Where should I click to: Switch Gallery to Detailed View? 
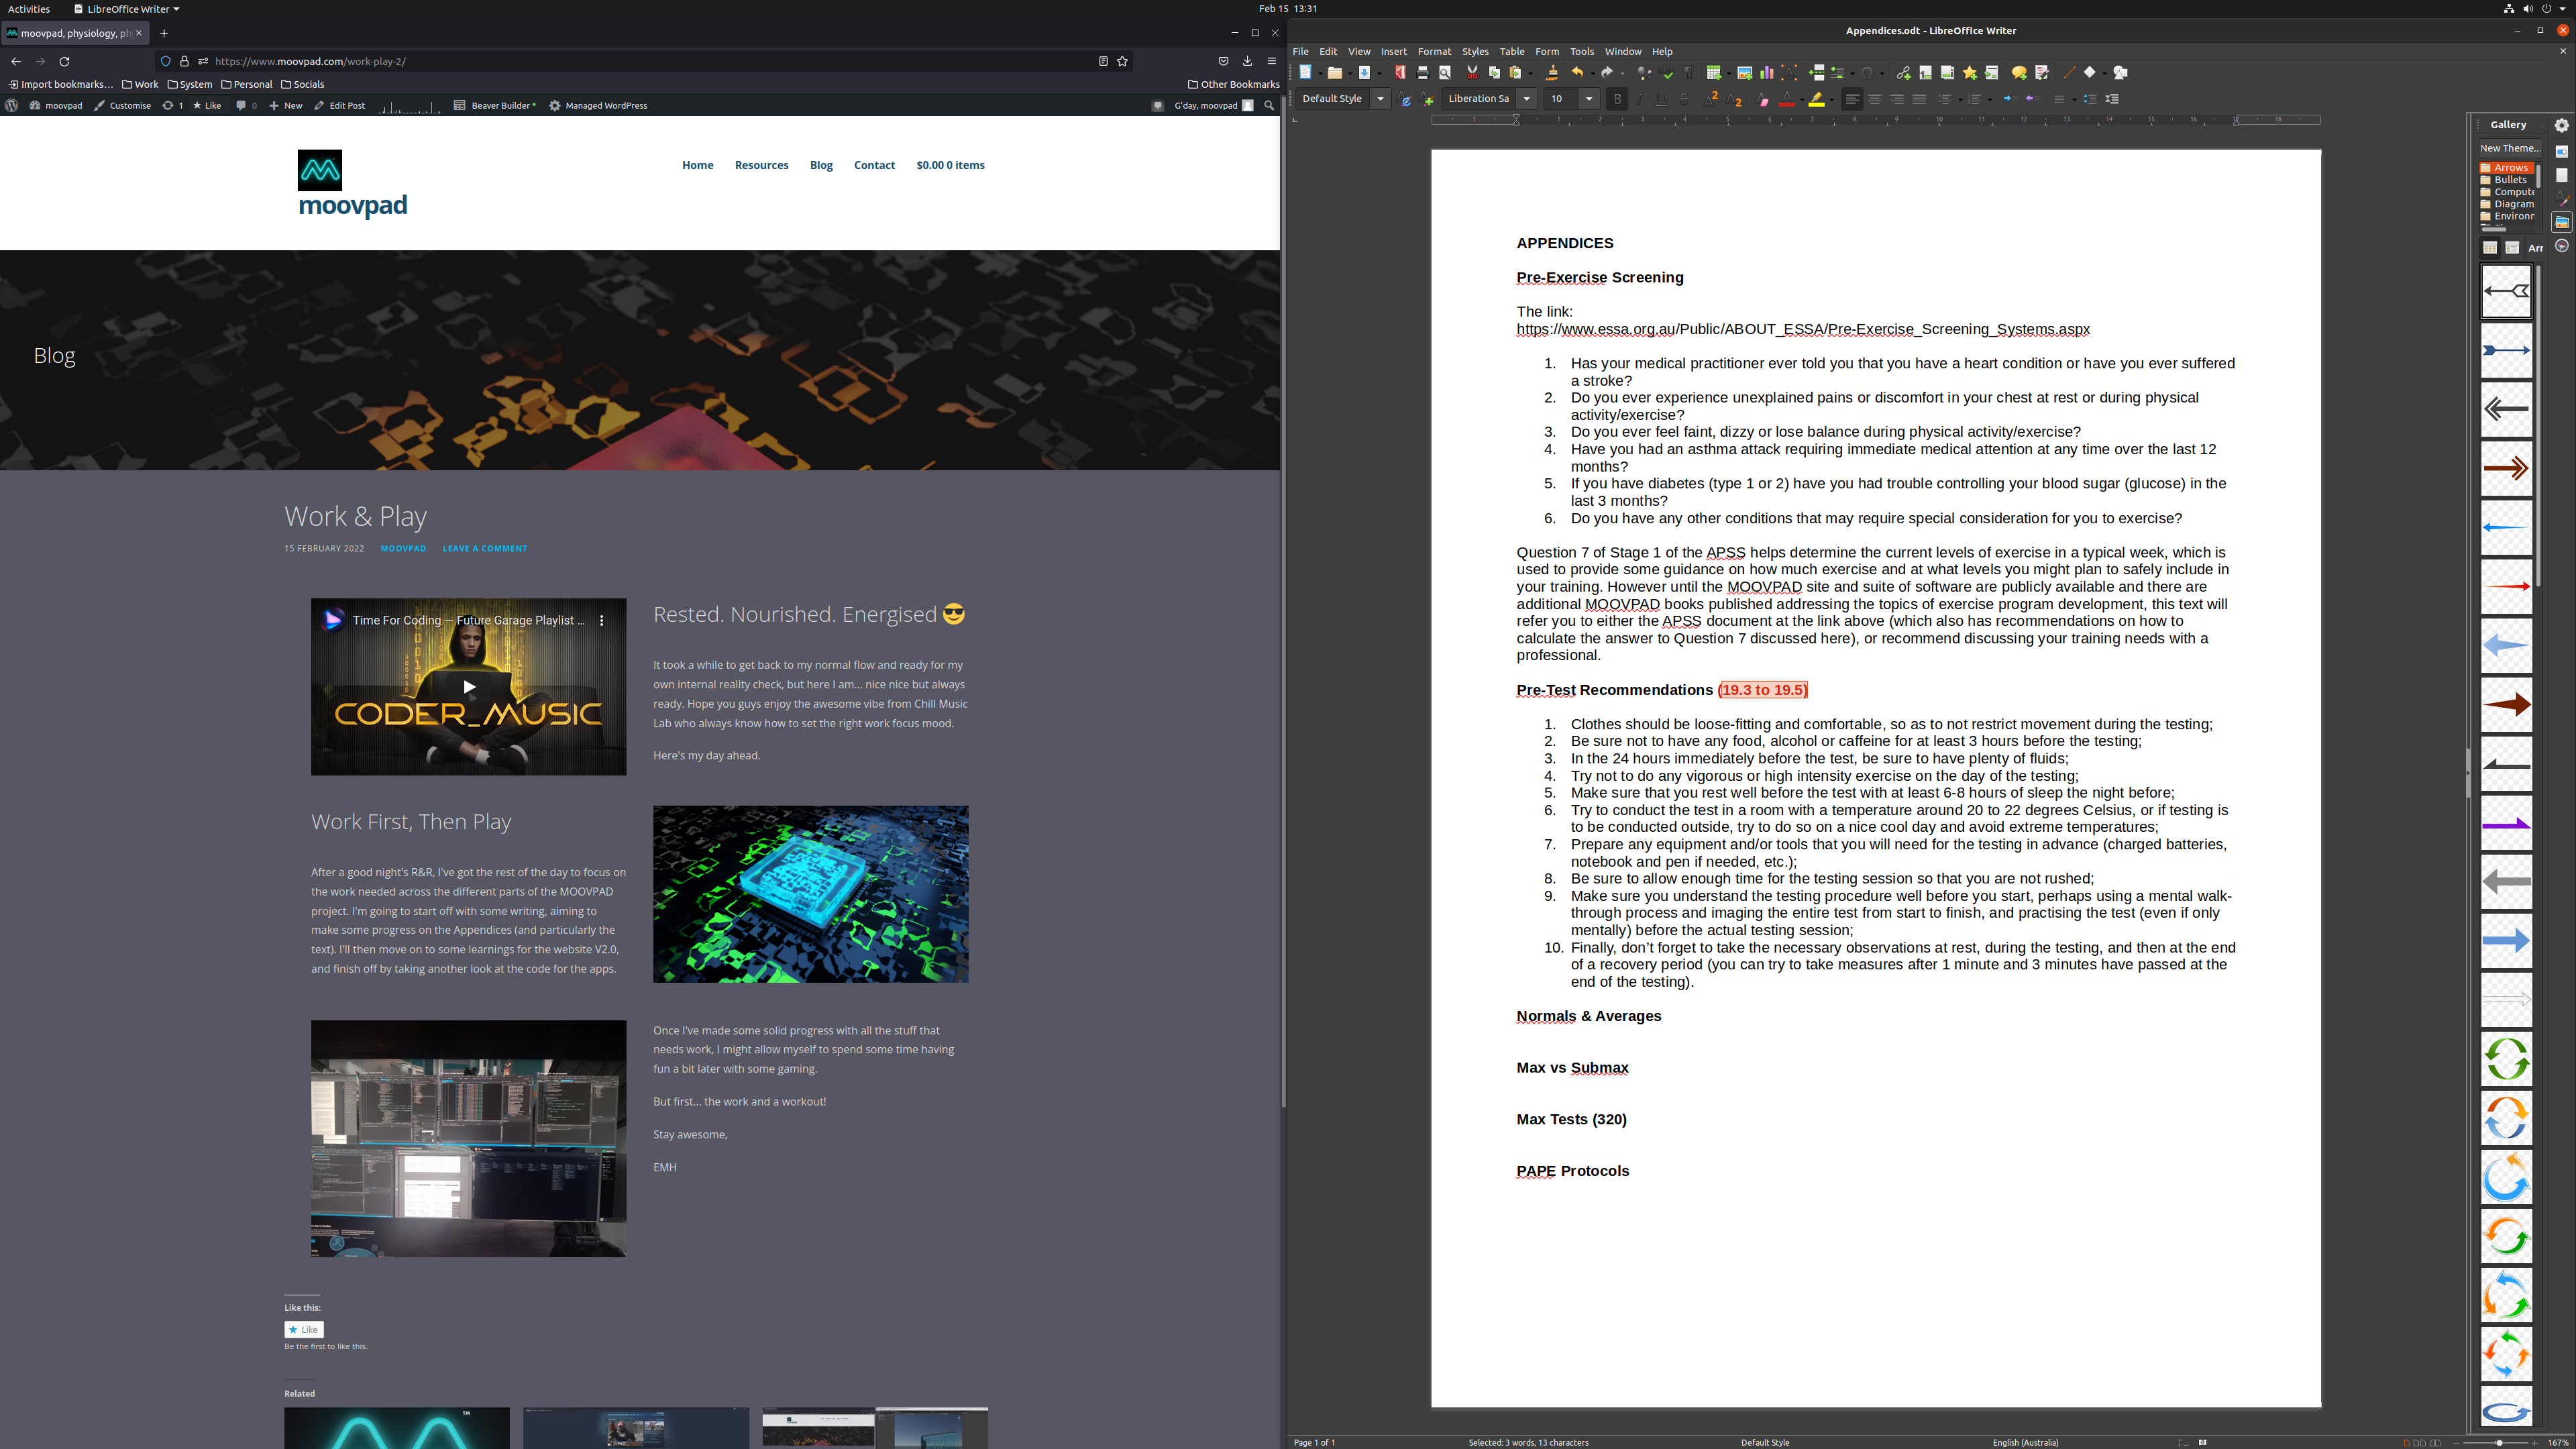[2512, 247]
